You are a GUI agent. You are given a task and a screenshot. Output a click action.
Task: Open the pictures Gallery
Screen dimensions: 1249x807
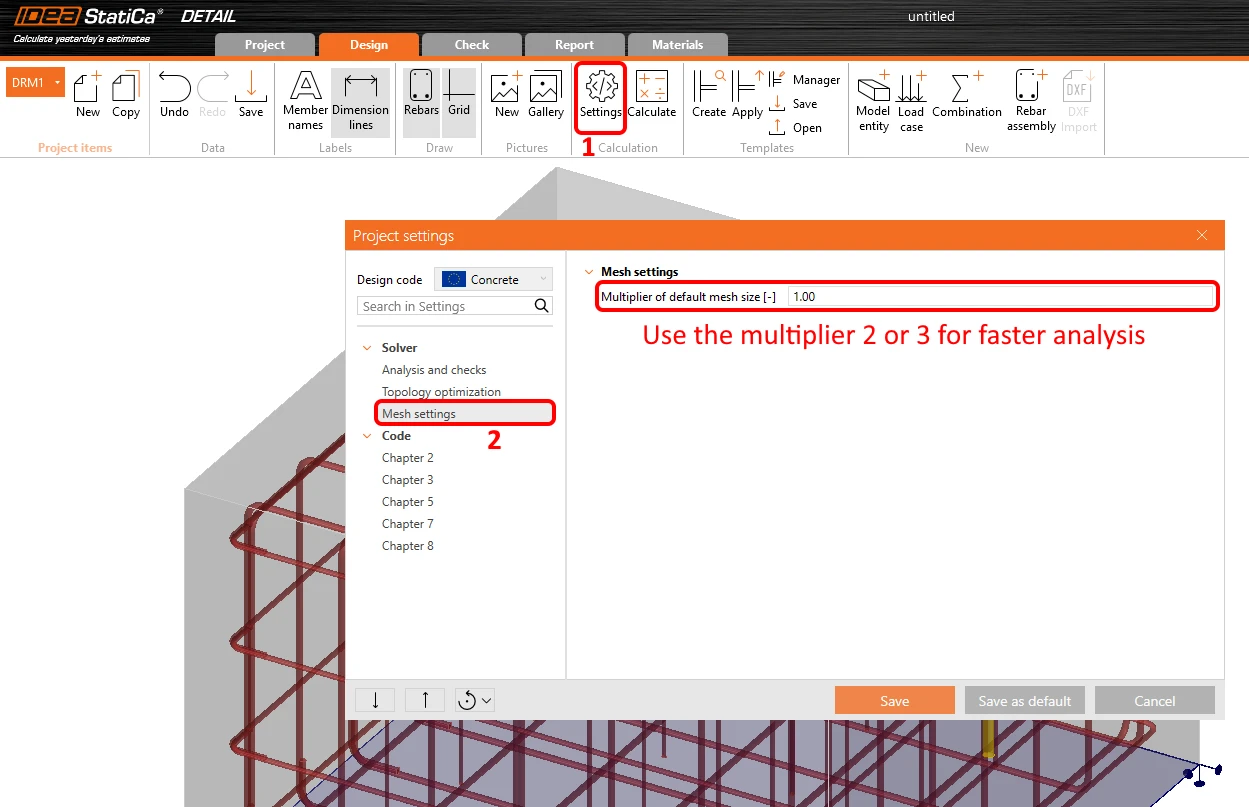tap(546, 96)
